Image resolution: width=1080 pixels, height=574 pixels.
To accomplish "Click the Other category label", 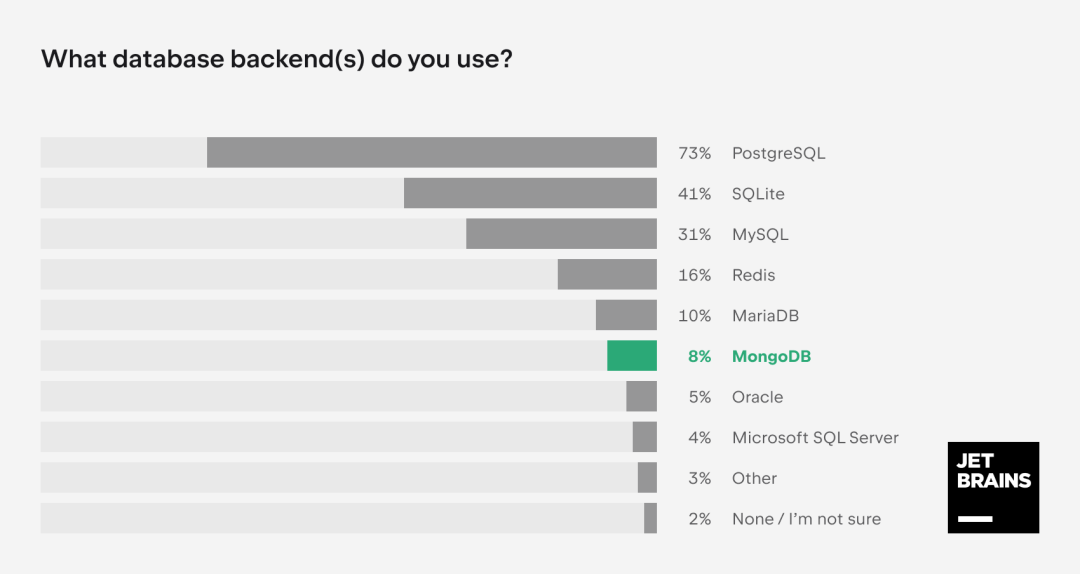I will [x=754, y=478].
